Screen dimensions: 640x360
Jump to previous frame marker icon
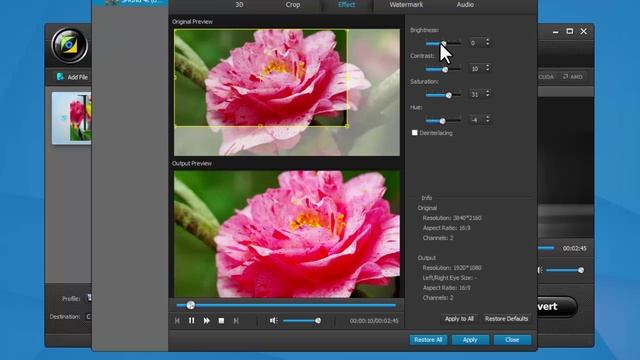(177, 321)
